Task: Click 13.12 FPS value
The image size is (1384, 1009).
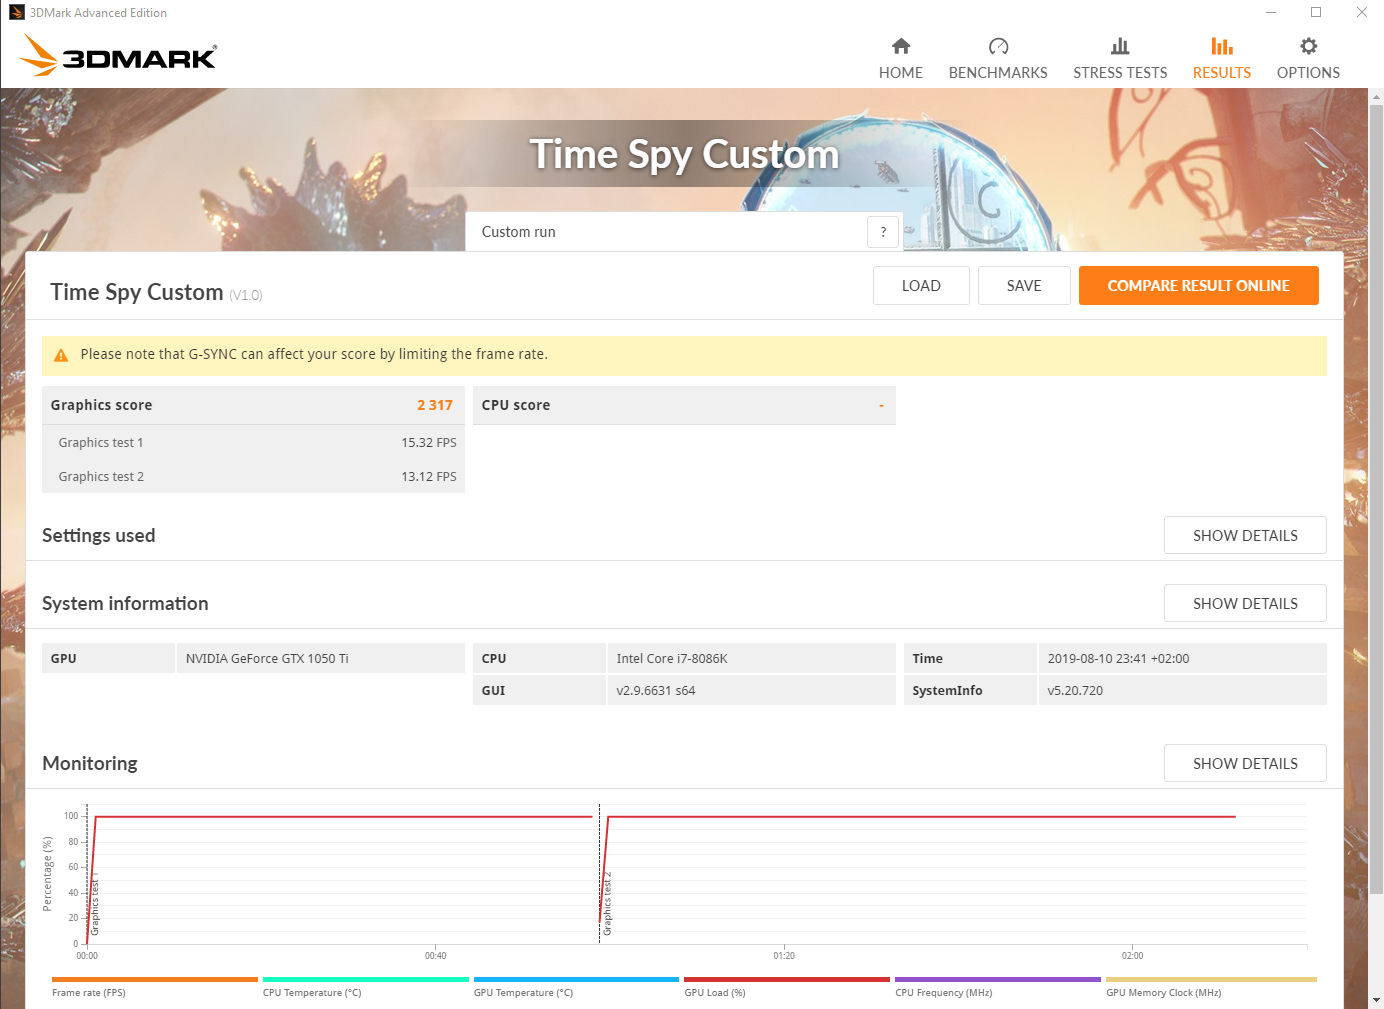Action: coord(429,476)
